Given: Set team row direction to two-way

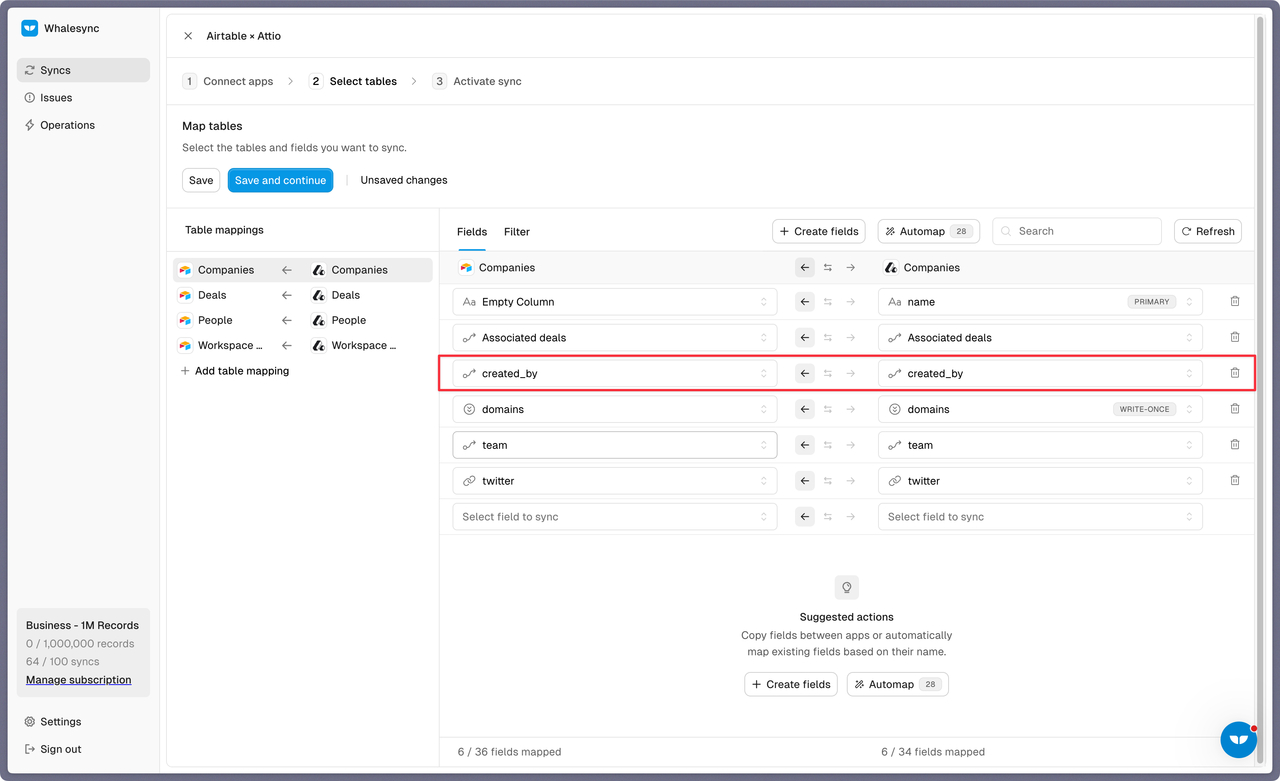Looking at the screenshot, I should (828, 445).
